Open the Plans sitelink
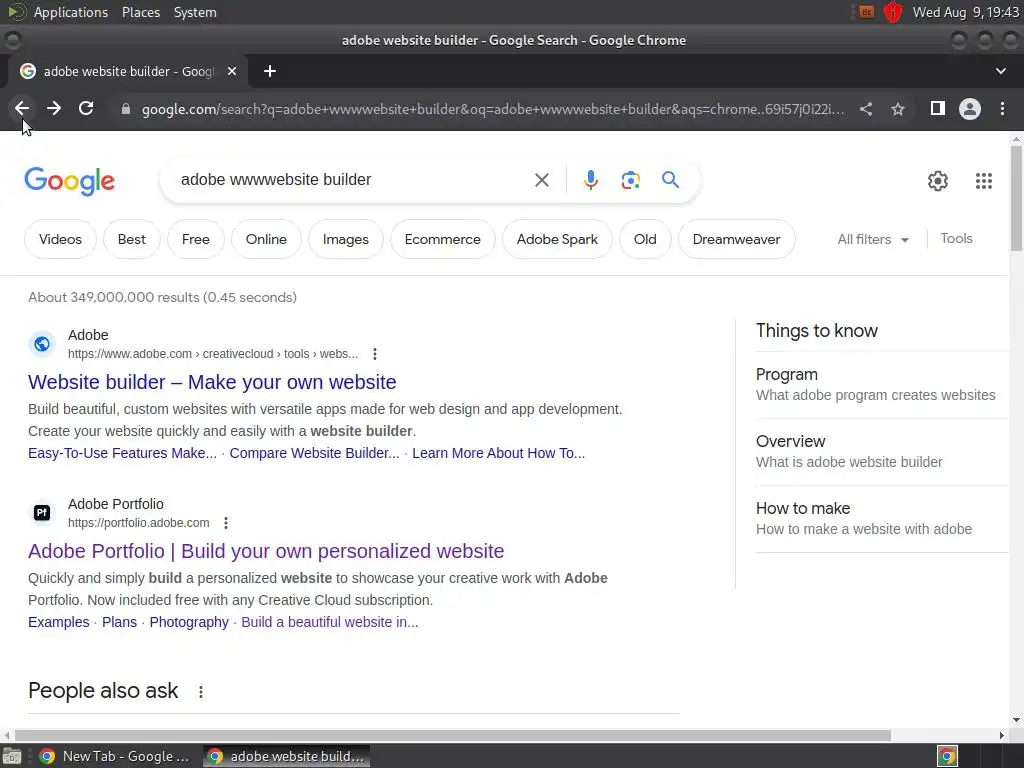 120,622
